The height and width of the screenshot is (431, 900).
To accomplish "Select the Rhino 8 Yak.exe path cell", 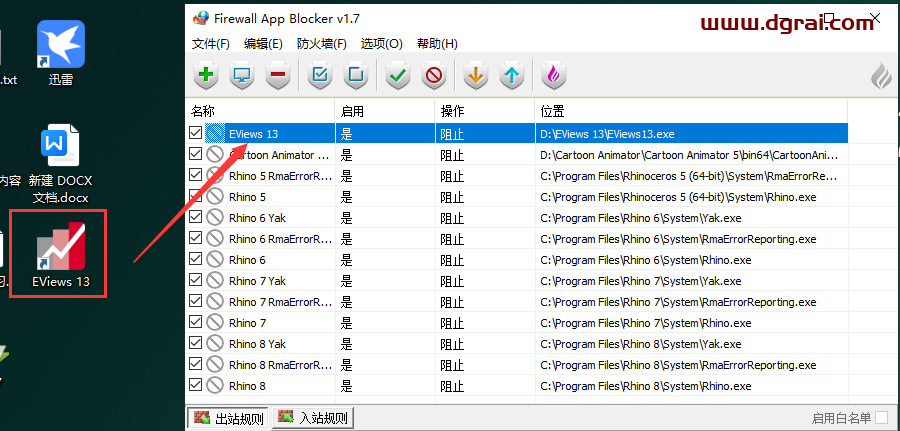I will point(641,344).
